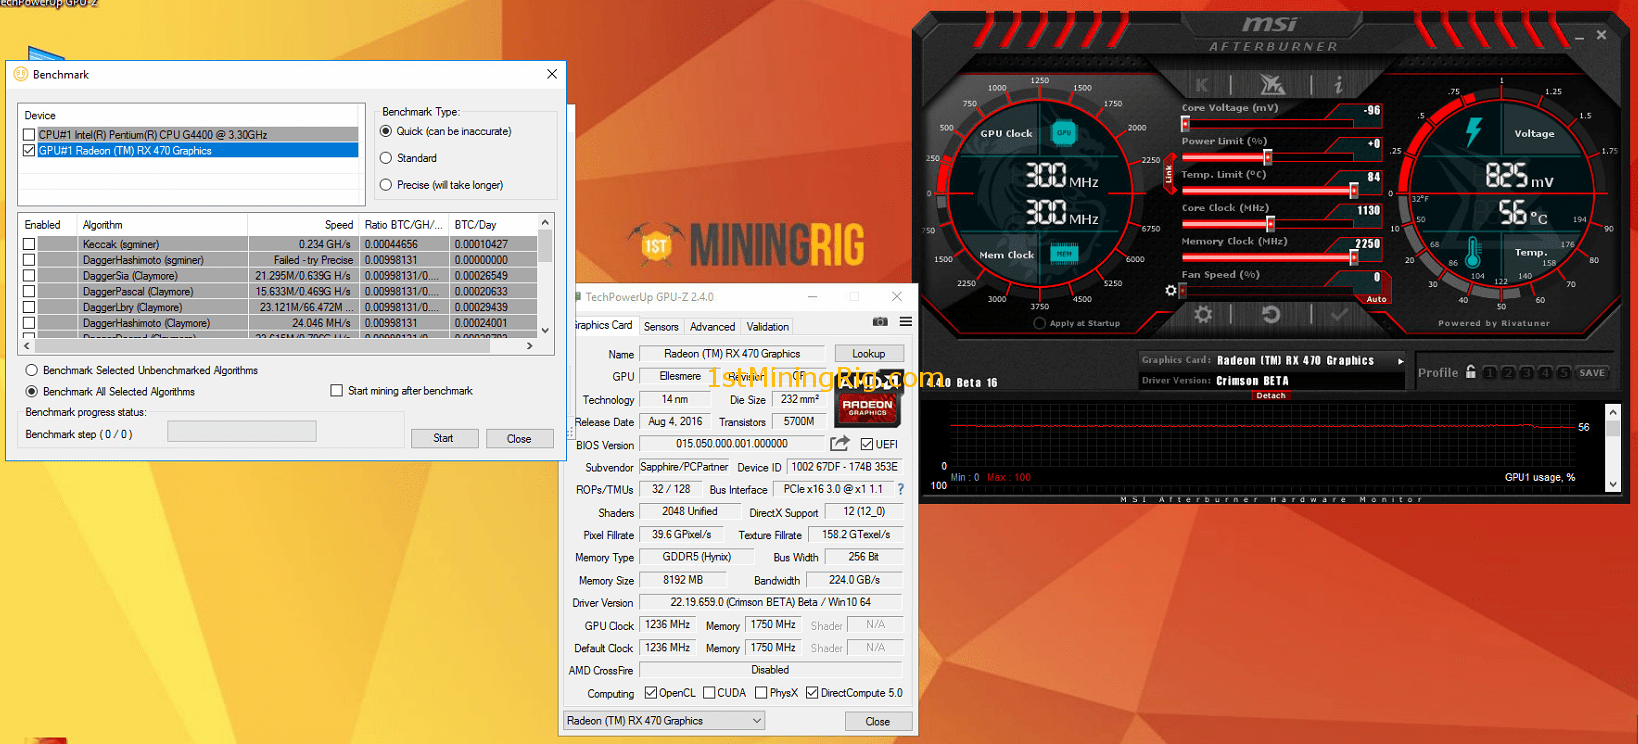Screen dimensions: 1638x744
Task: Click SAVE profile button in Afterburner
Action: [x=1592, y=373]
